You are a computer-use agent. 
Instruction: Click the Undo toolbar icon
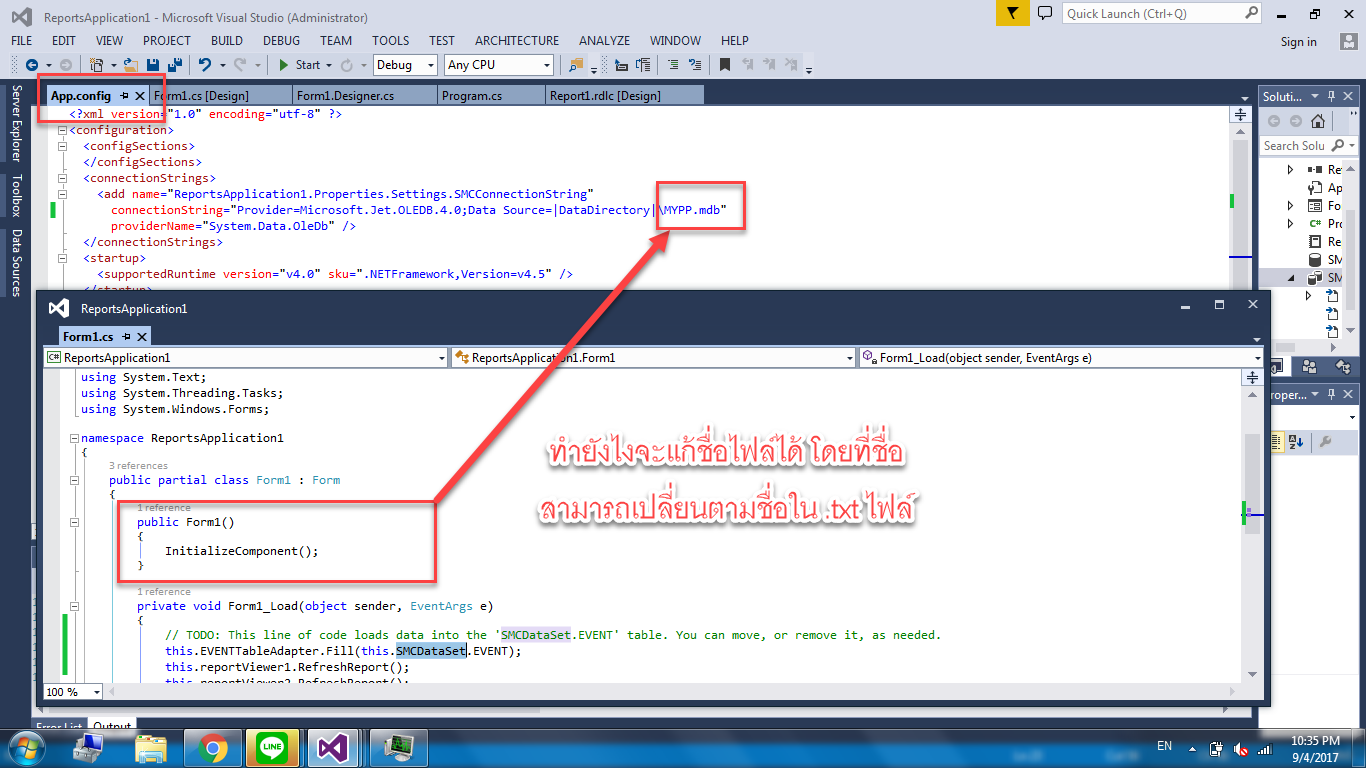coord(205,65)
